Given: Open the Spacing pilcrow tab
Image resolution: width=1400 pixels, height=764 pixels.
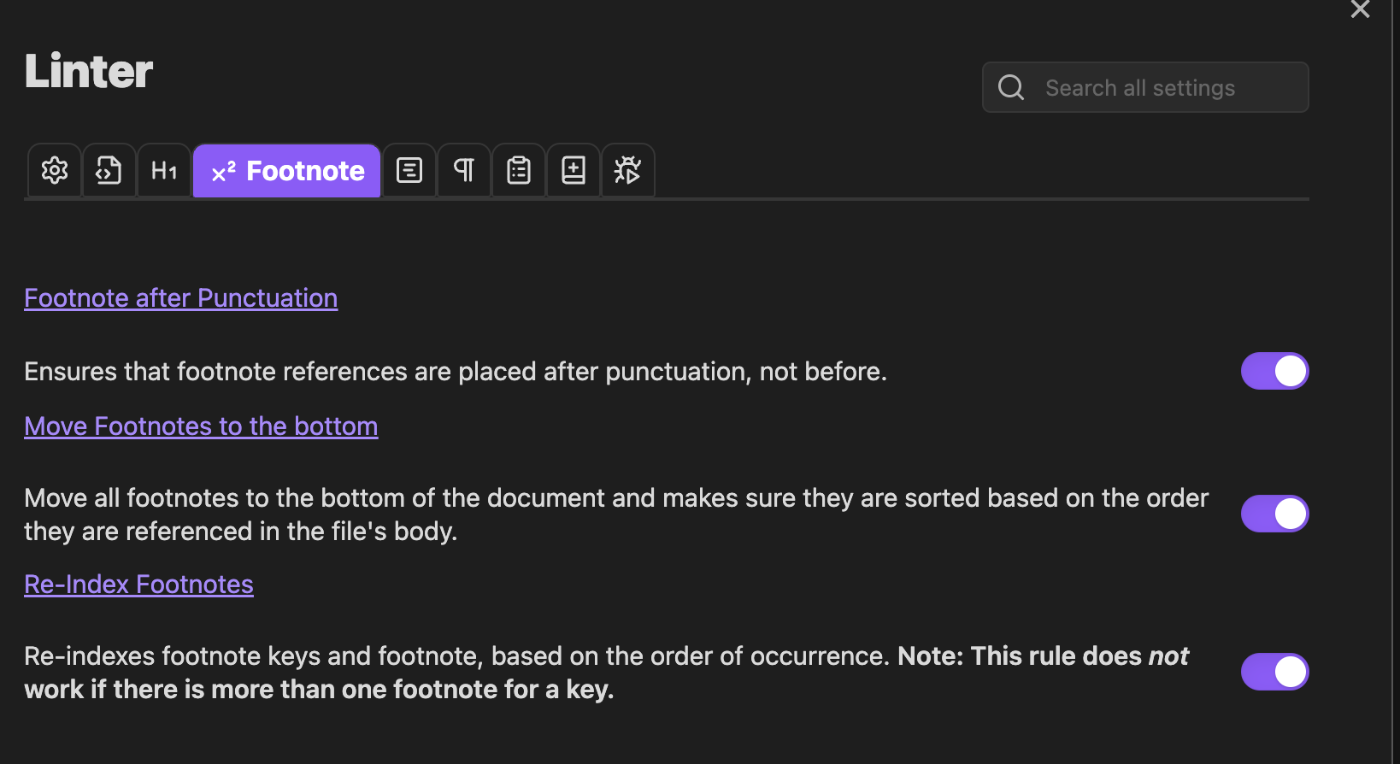Looking at the screenshot, I should click(464, 171).
